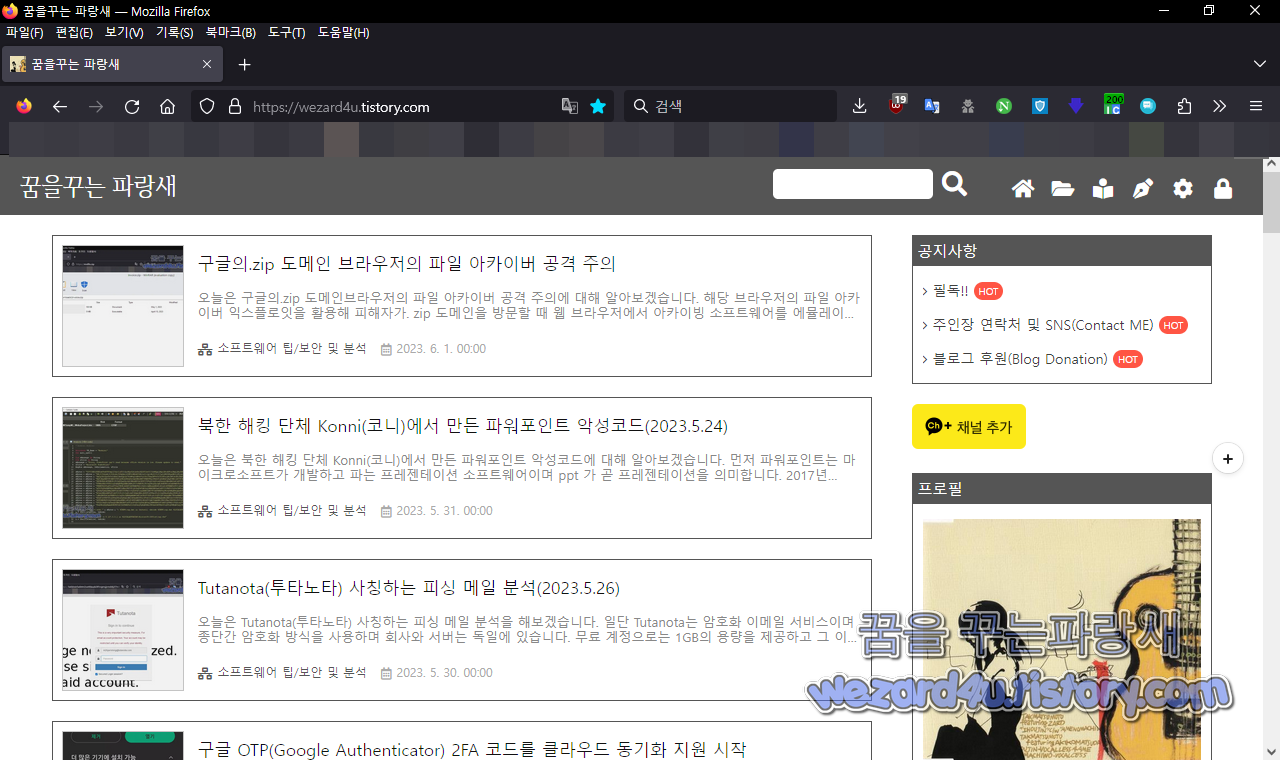Click the lock login icon in blog header

[1222, 188]
